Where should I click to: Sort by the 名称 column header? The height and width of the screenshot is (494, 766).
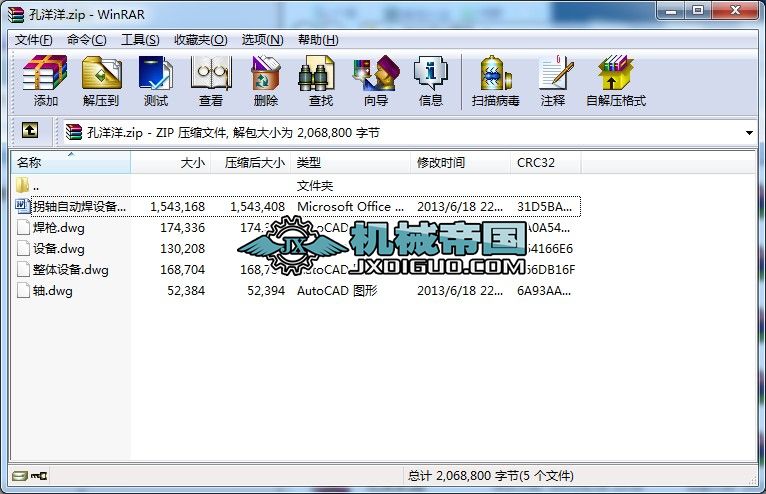[71, 162]
